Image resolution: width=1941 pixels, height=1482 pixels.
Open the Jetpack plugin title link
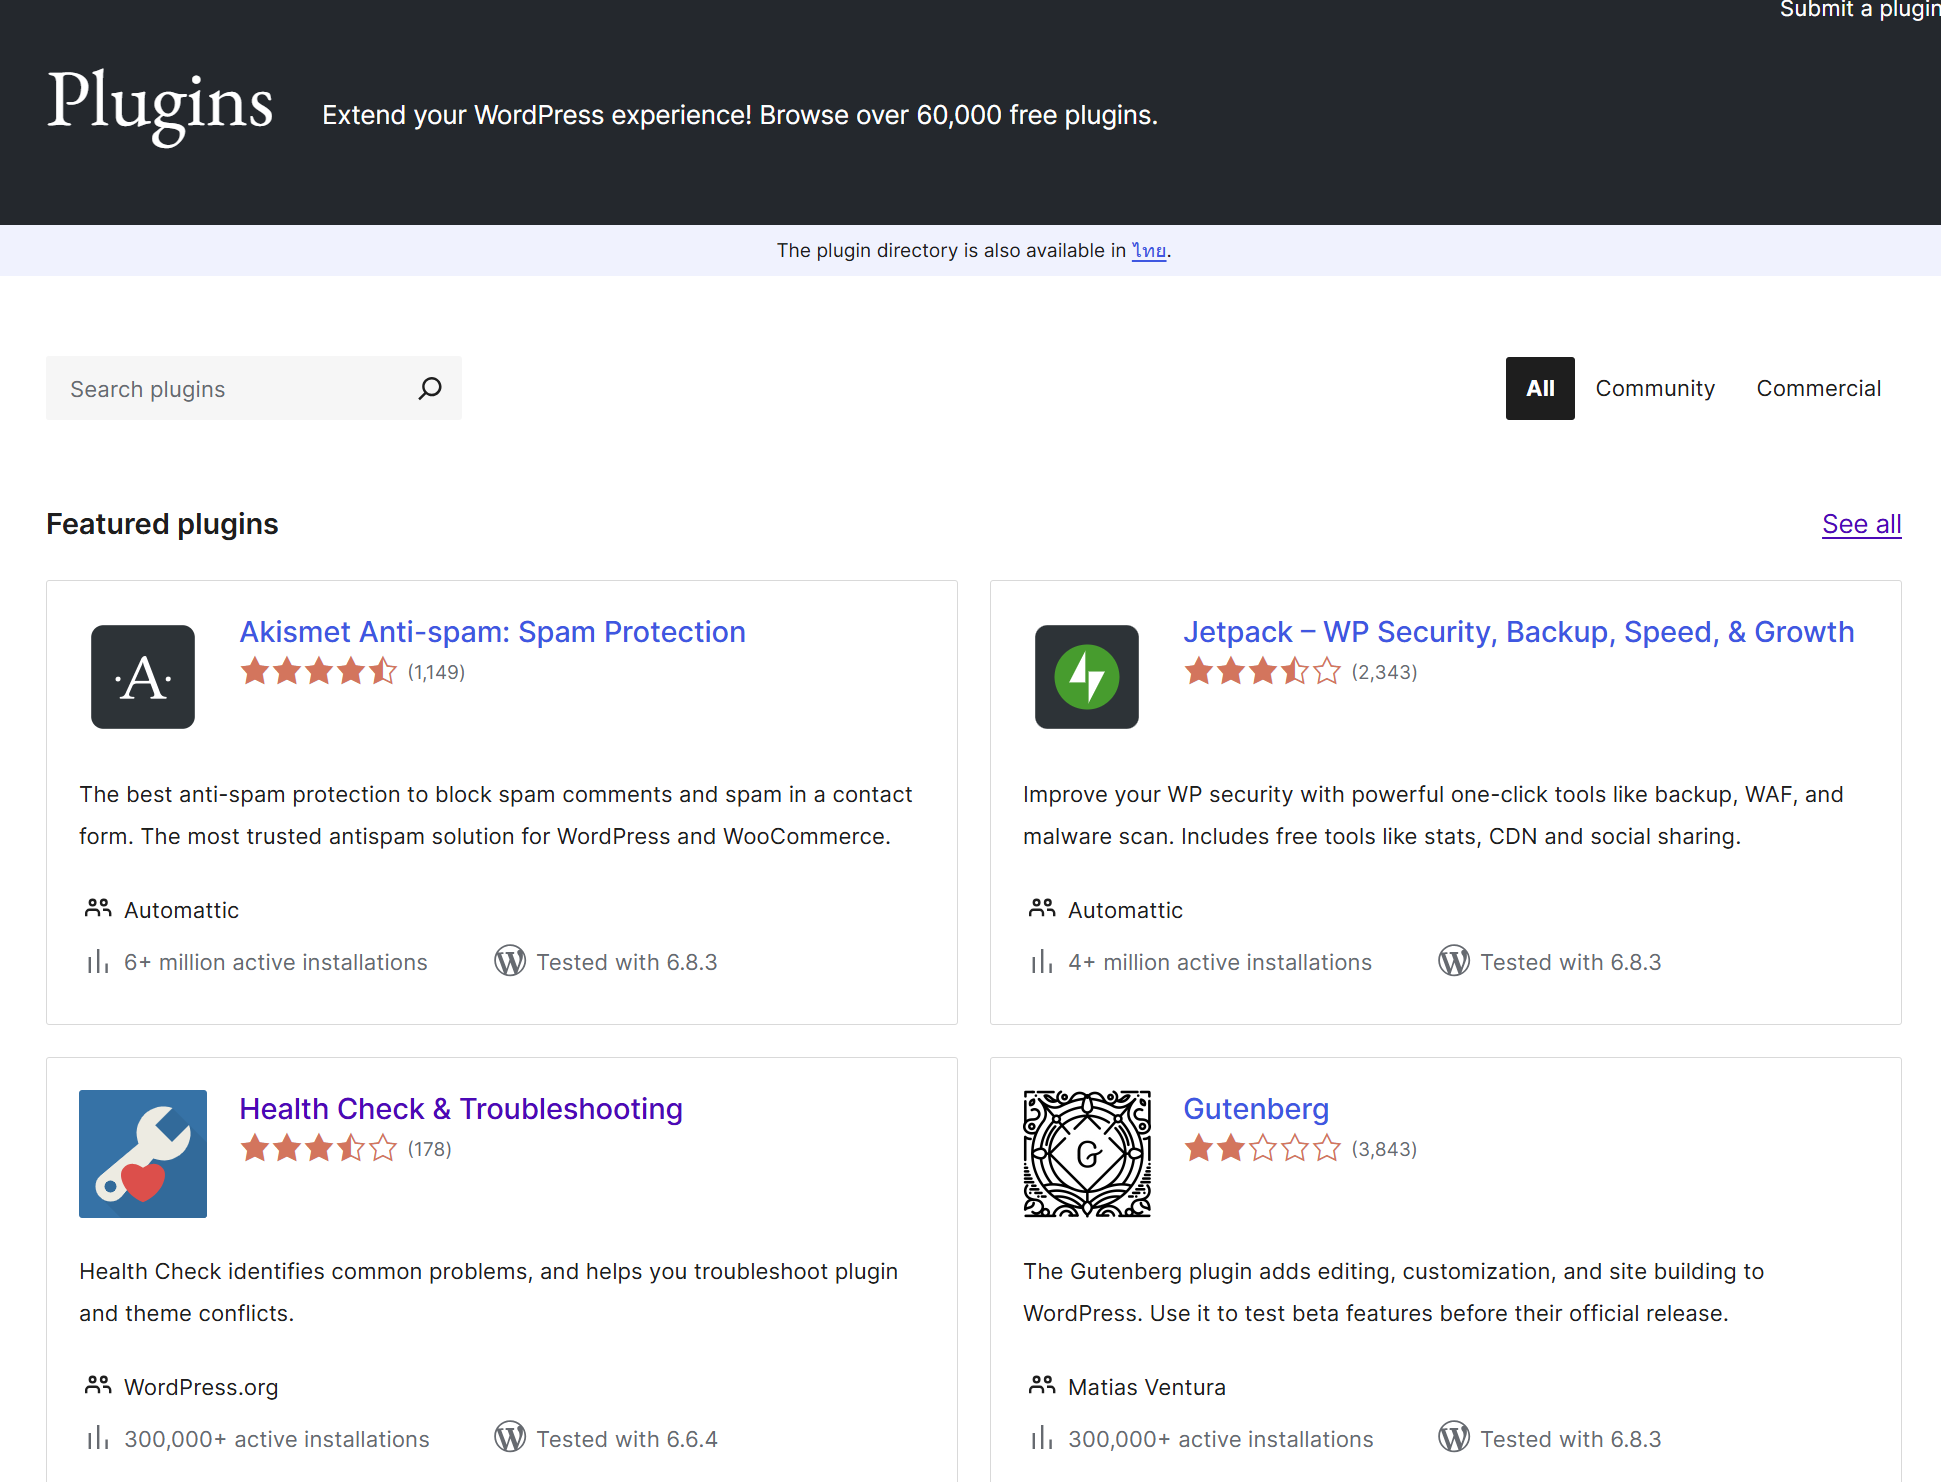point(1518,632)
